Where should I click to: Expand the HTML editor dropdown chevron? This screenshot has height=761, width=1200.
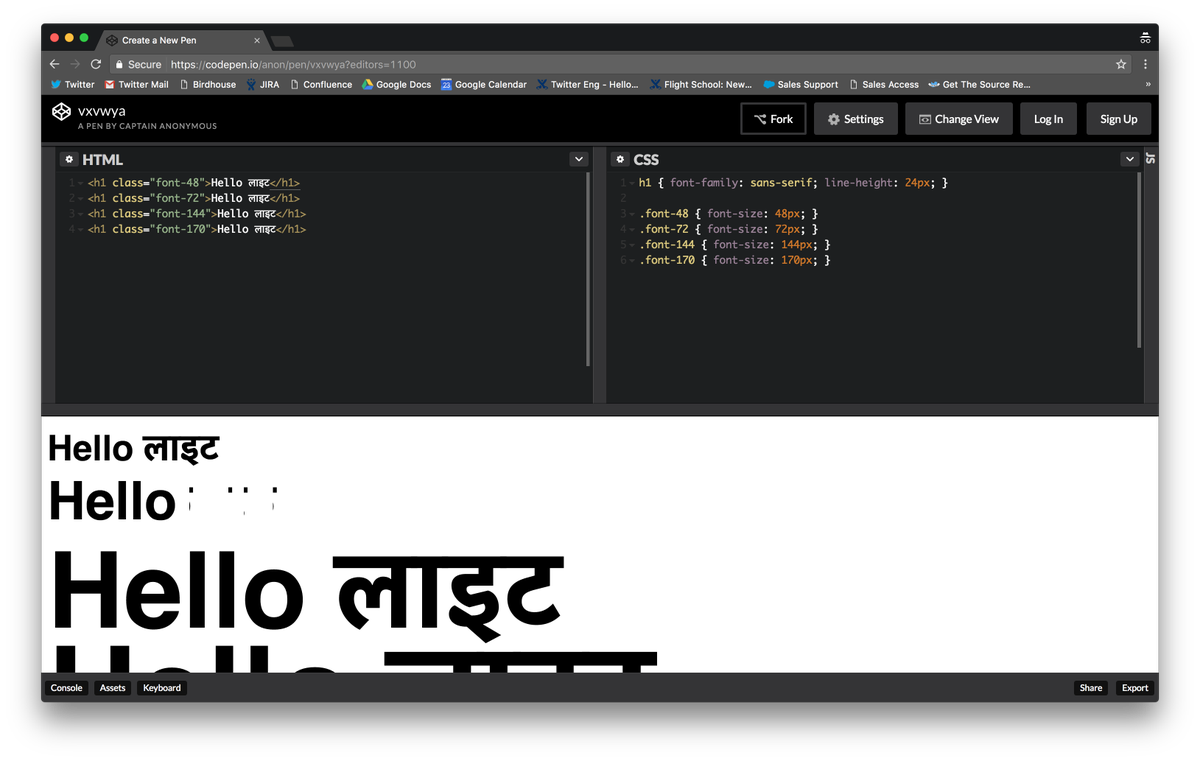[x=578, y=159]
